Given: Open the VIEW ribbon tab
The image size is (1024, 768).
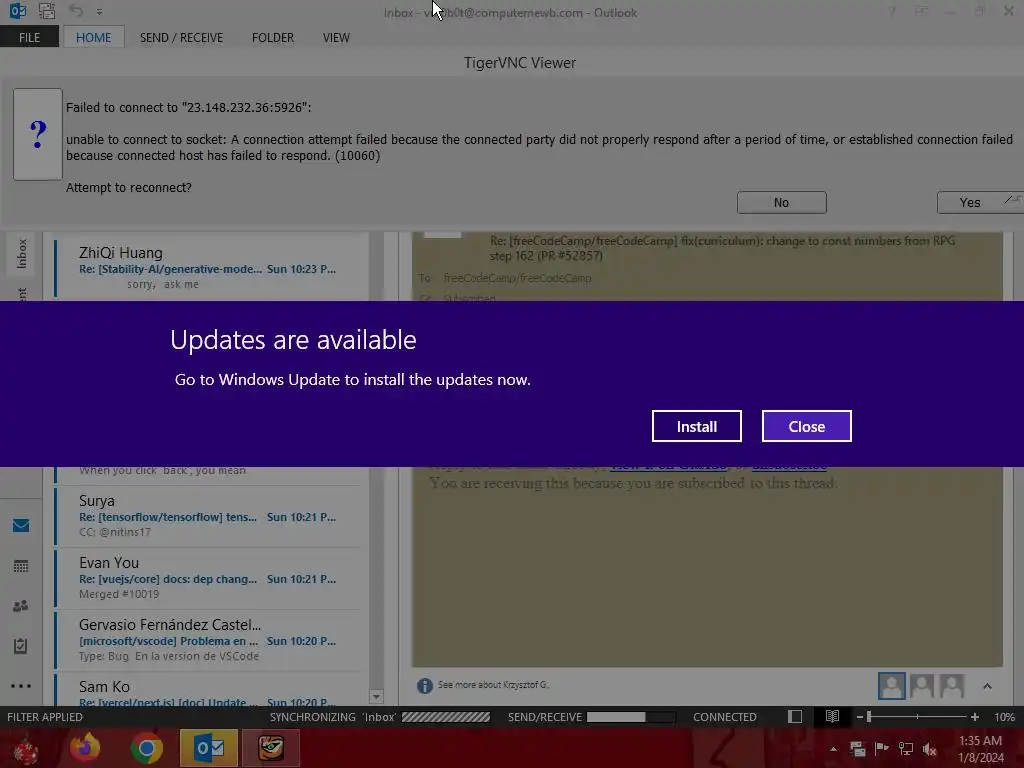Looking at the screenshot, I should click(336, 37).
